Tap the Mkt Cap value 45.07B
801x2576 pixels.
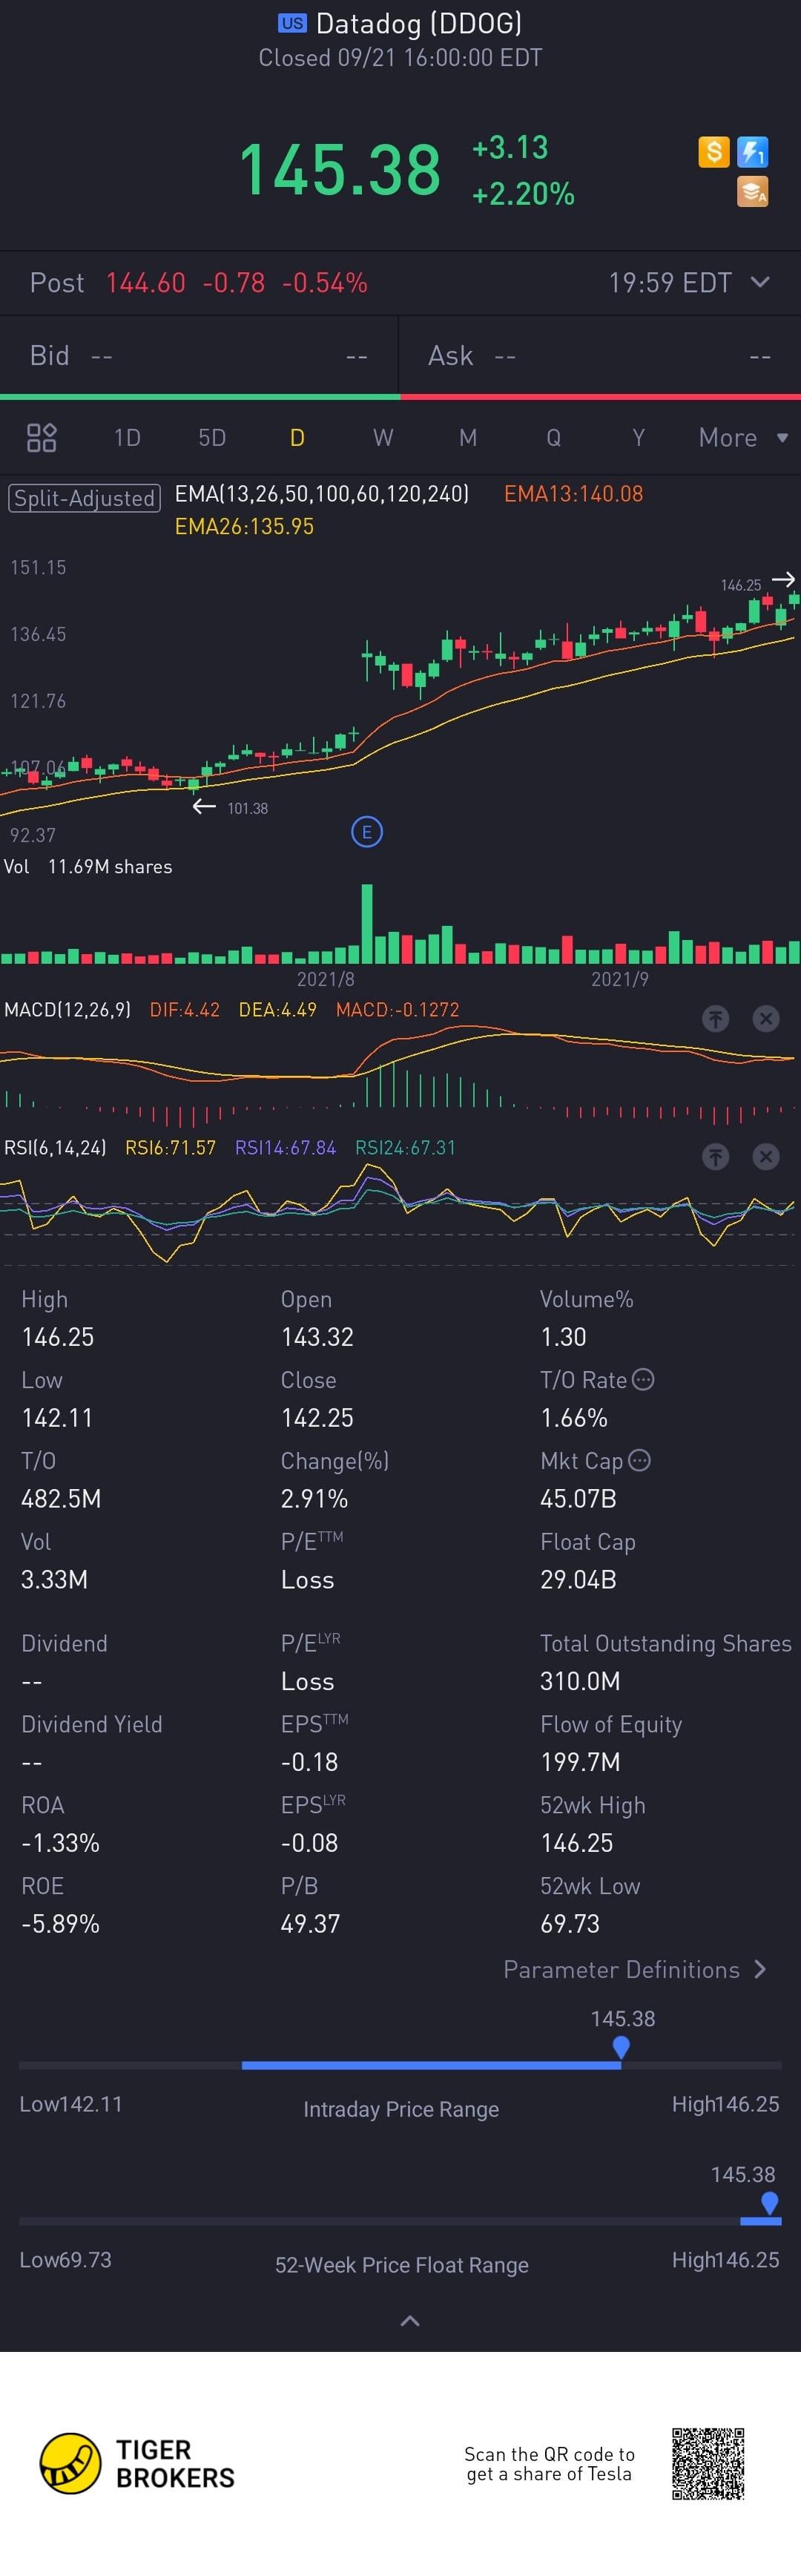click(578, 1499)
